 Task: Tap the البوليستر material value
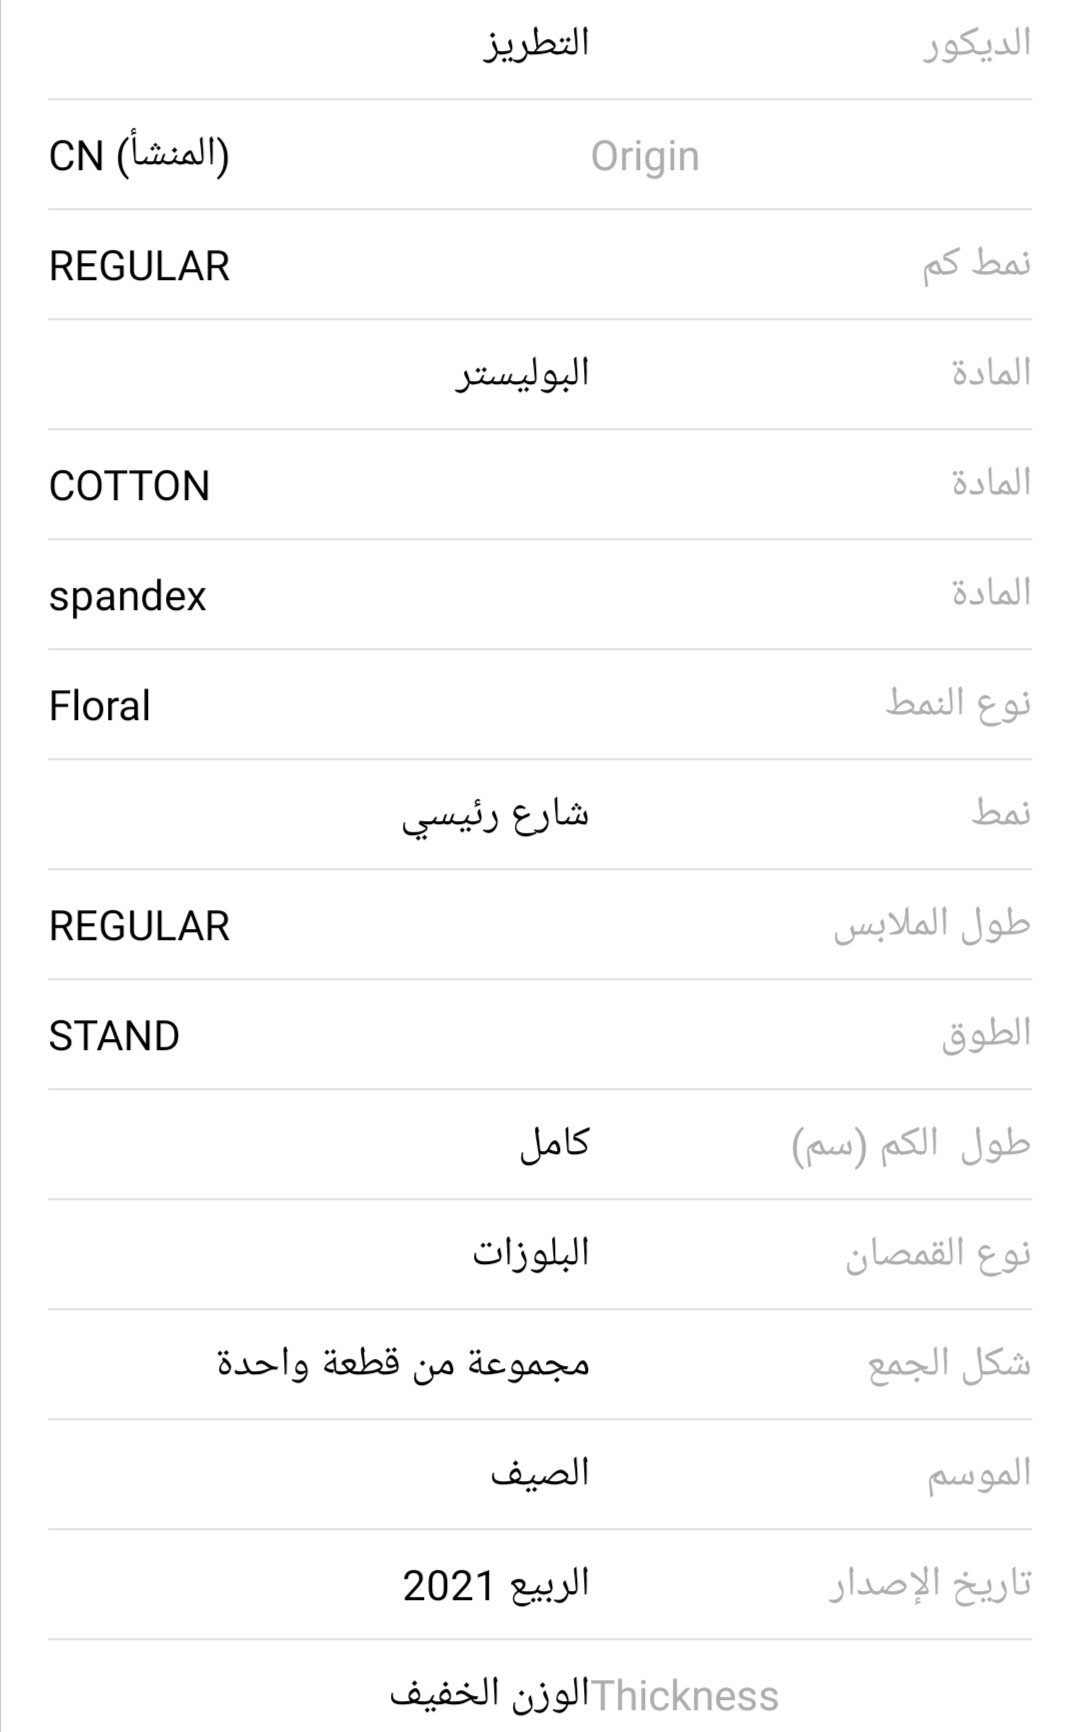pyautogui.click(x=523, y=374)
